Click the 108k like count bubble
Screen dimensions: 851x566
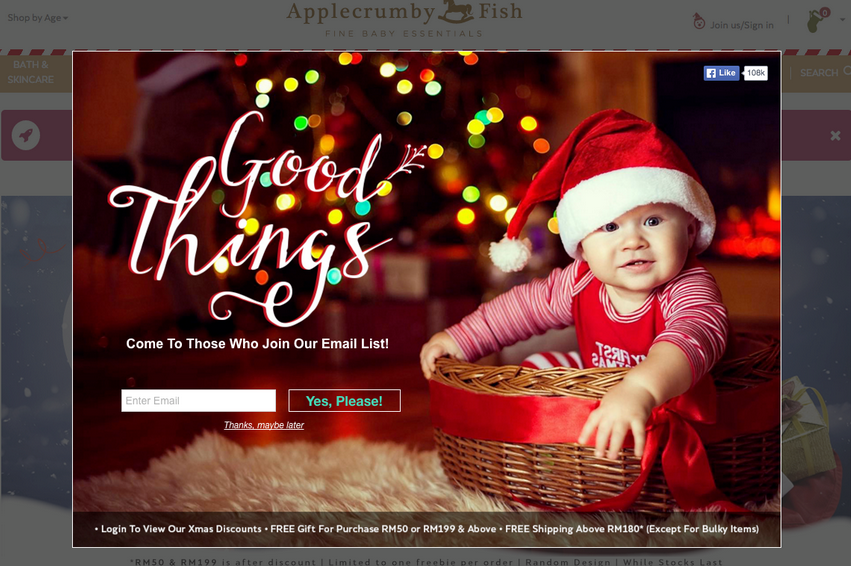click(755, 73)
